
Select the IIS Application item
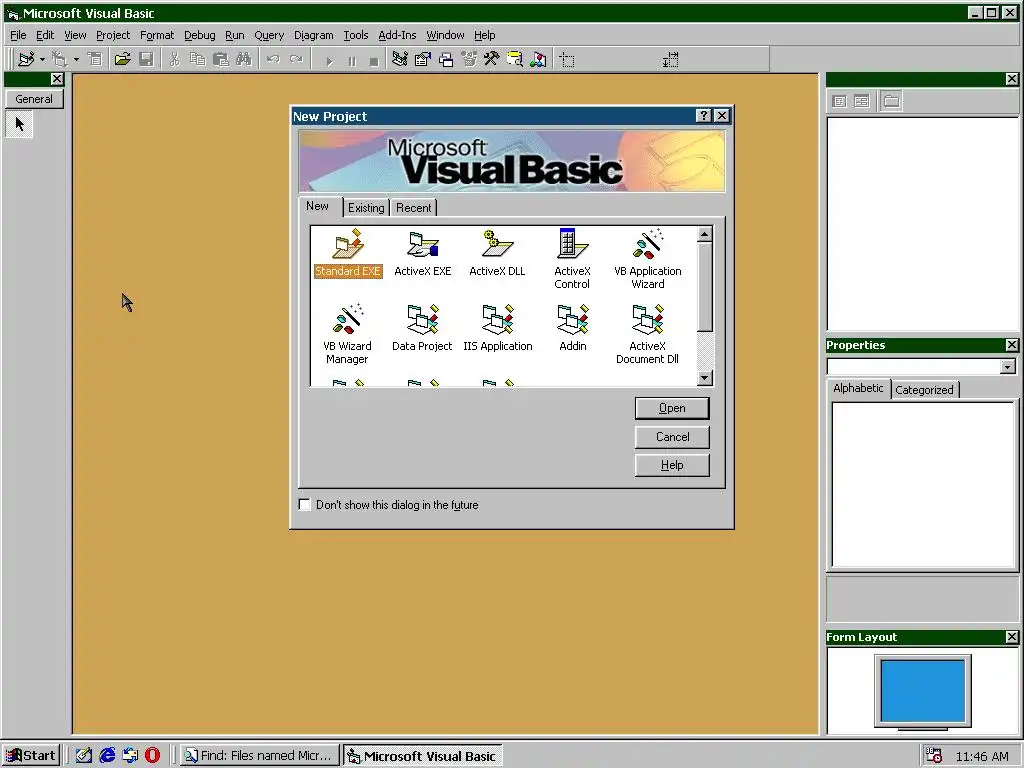[x=498, y=329]
